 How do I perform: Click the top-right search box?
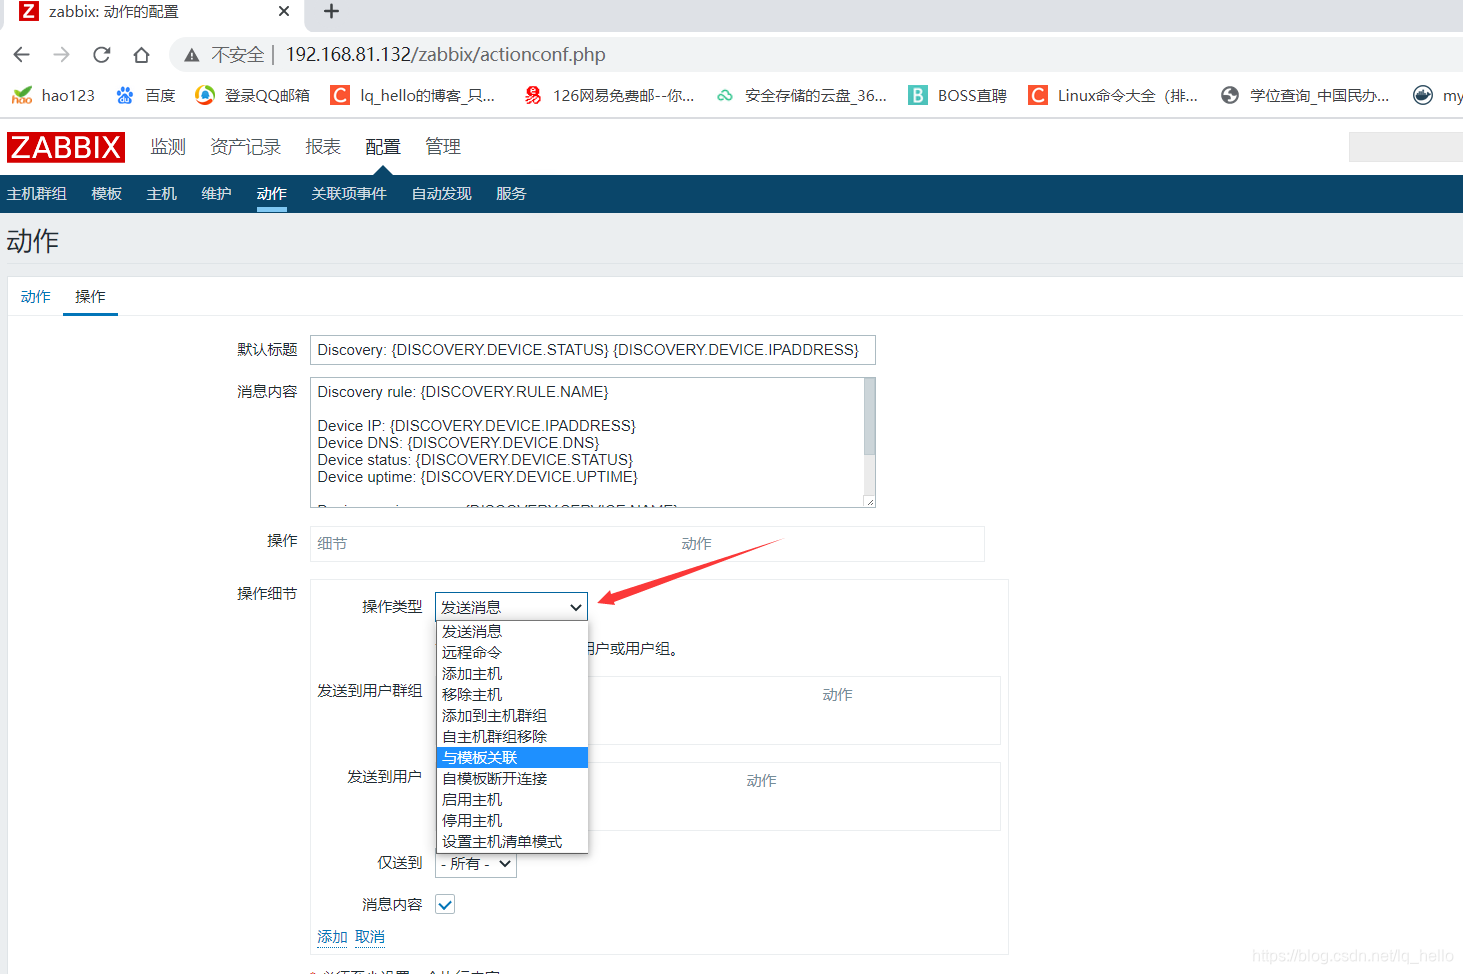[x=1405, y=147]
